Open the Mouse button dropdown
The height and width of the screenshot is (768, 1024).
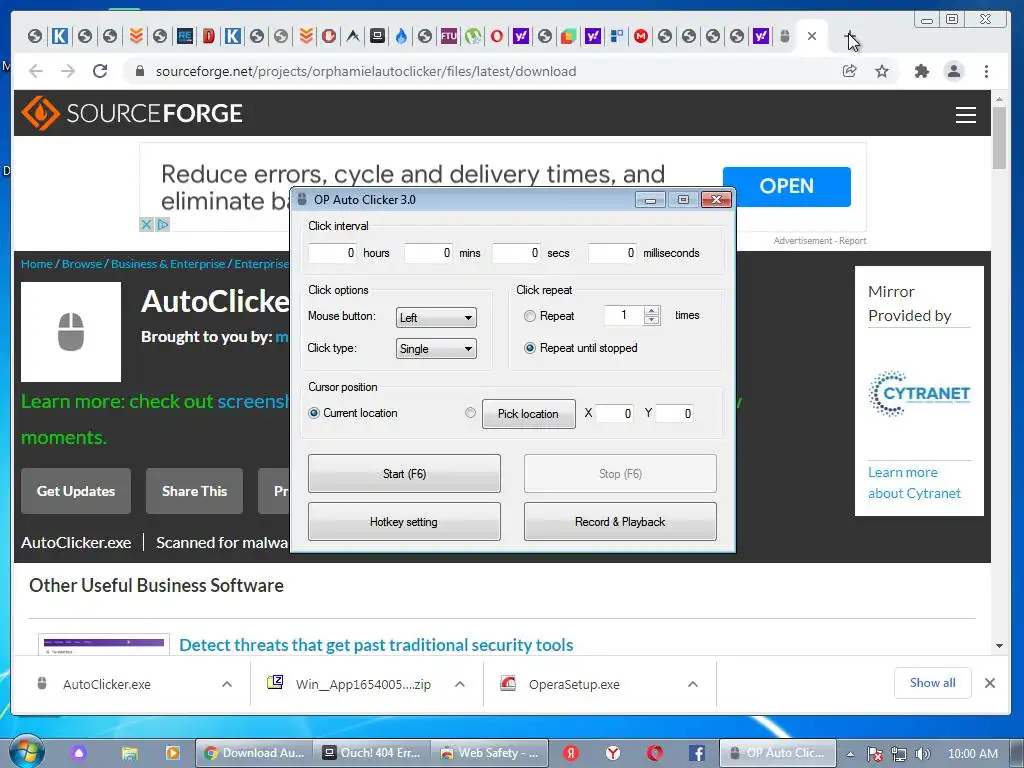click(x=436, y=317)
